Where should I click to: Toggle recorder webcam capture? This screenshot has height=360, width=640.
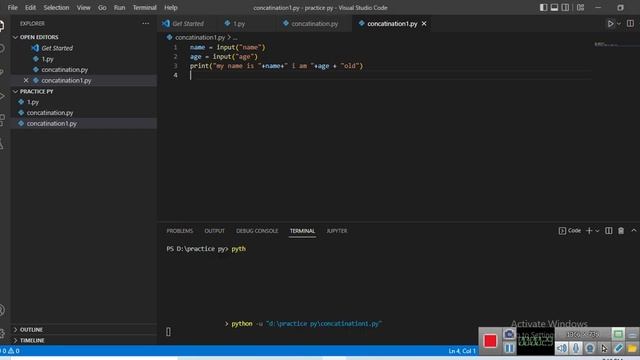click(x=590, y=348)
